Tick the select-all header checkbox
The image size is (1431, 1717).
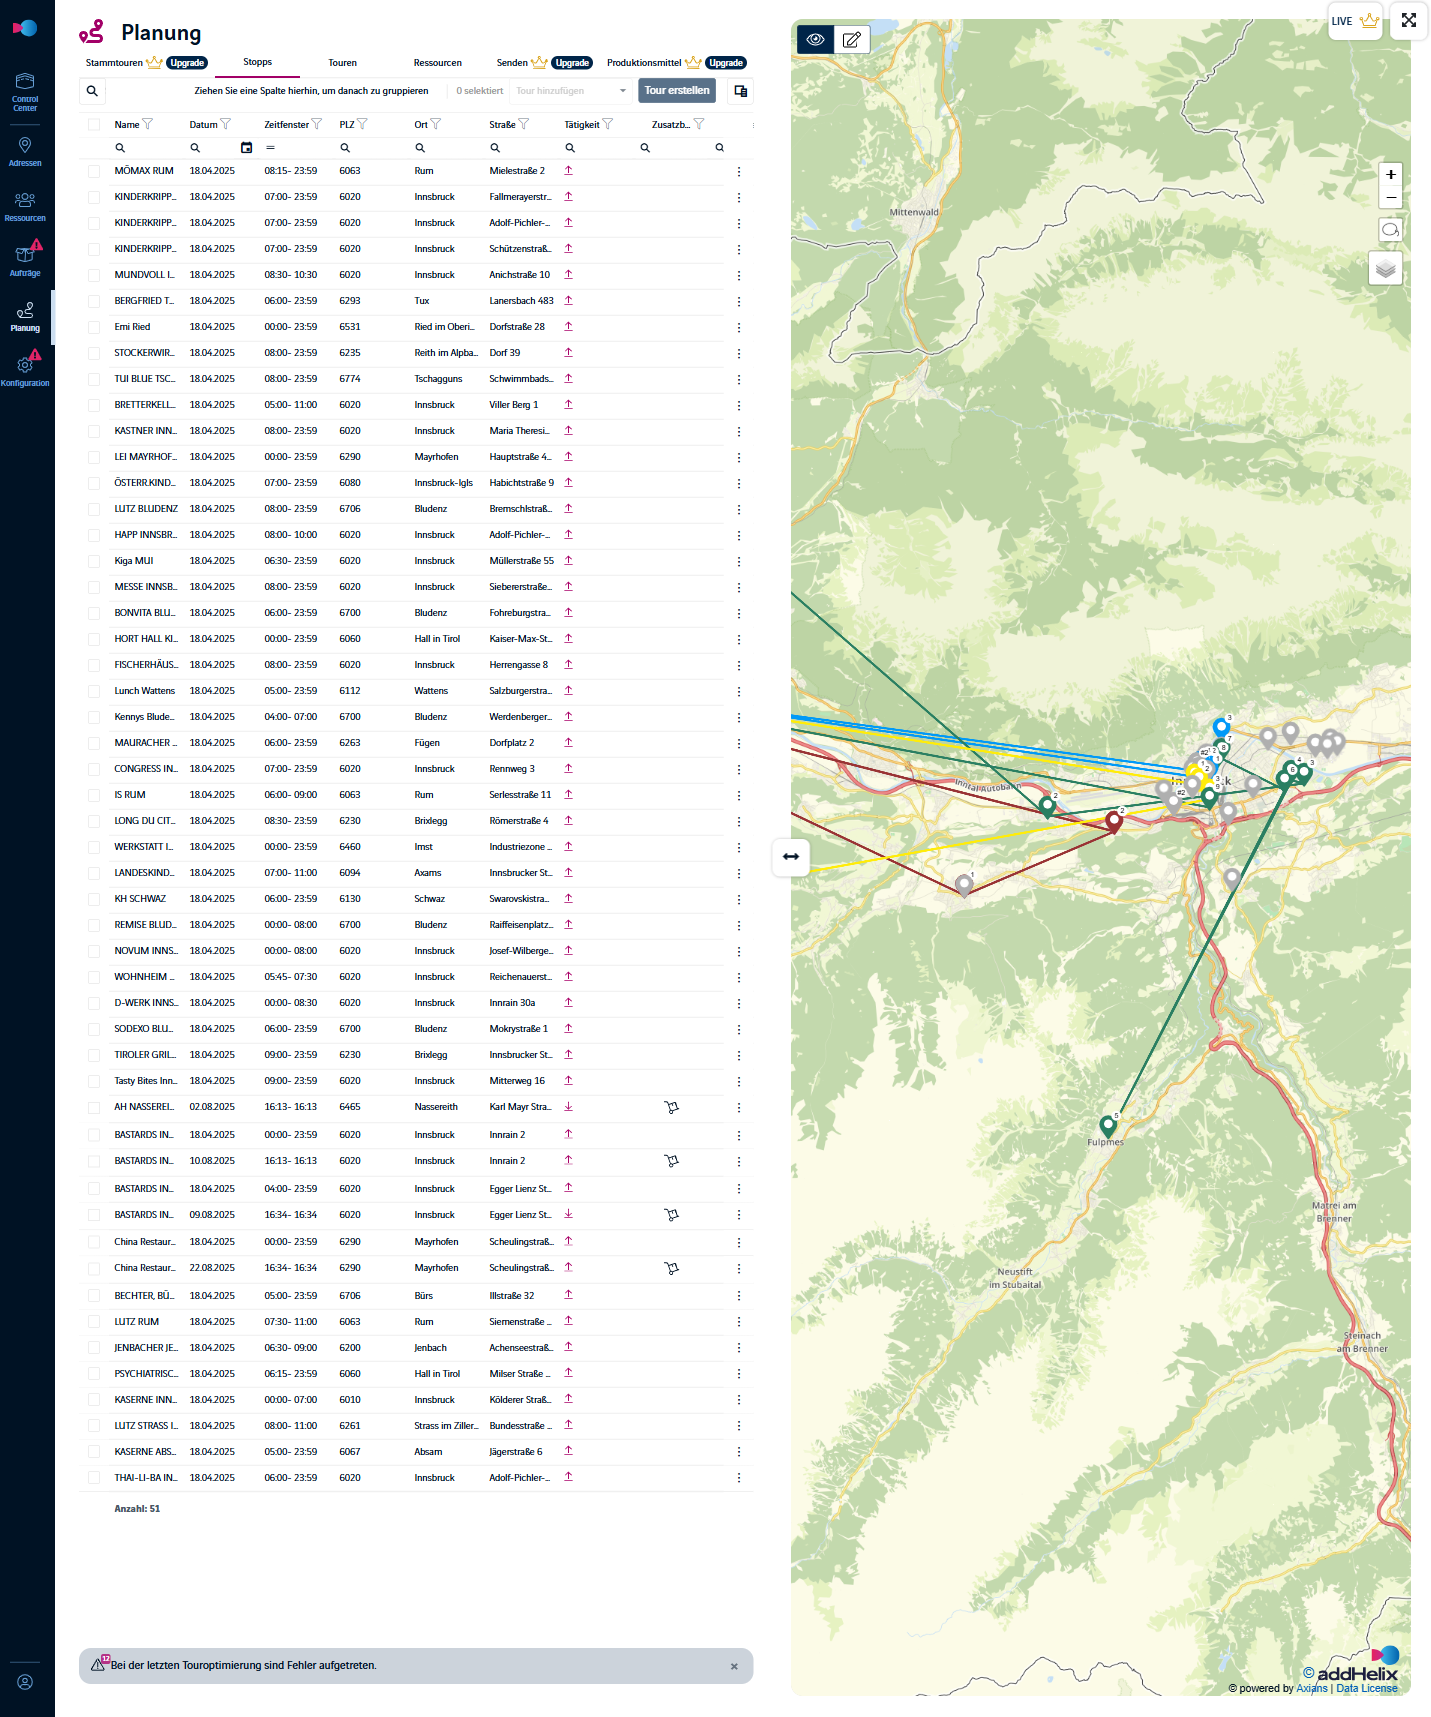point(94,125)
